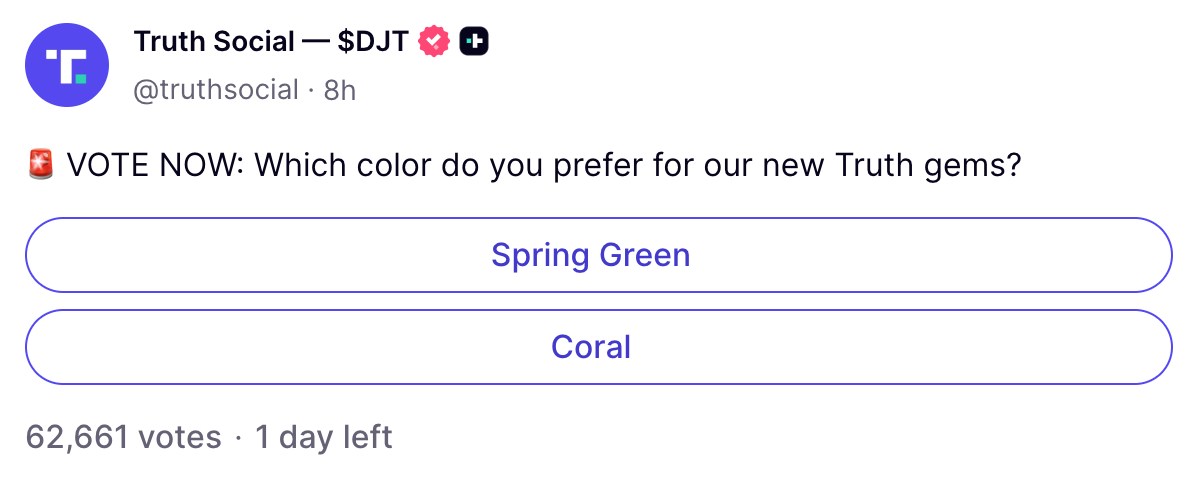Click the dot separator before 8h
The height and width of the screenshot is (482, 1188).
tap(311, 90)
